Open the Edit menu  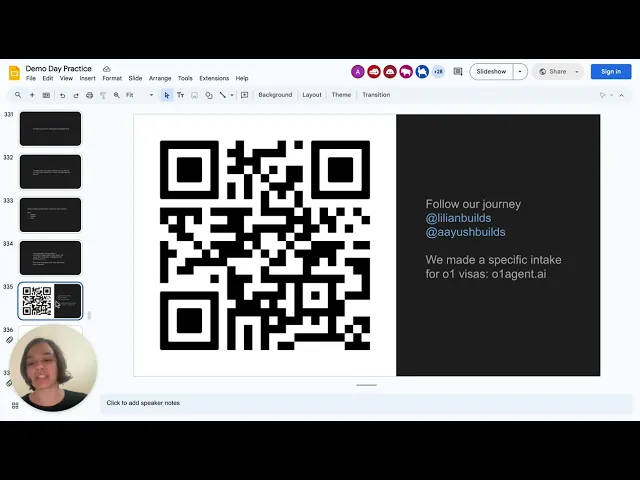48,78
